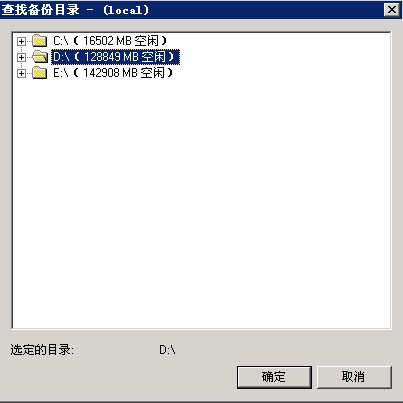Click the C:\ drive folder icon
Viewport: 403px width, 403px height.
(40, 41)
